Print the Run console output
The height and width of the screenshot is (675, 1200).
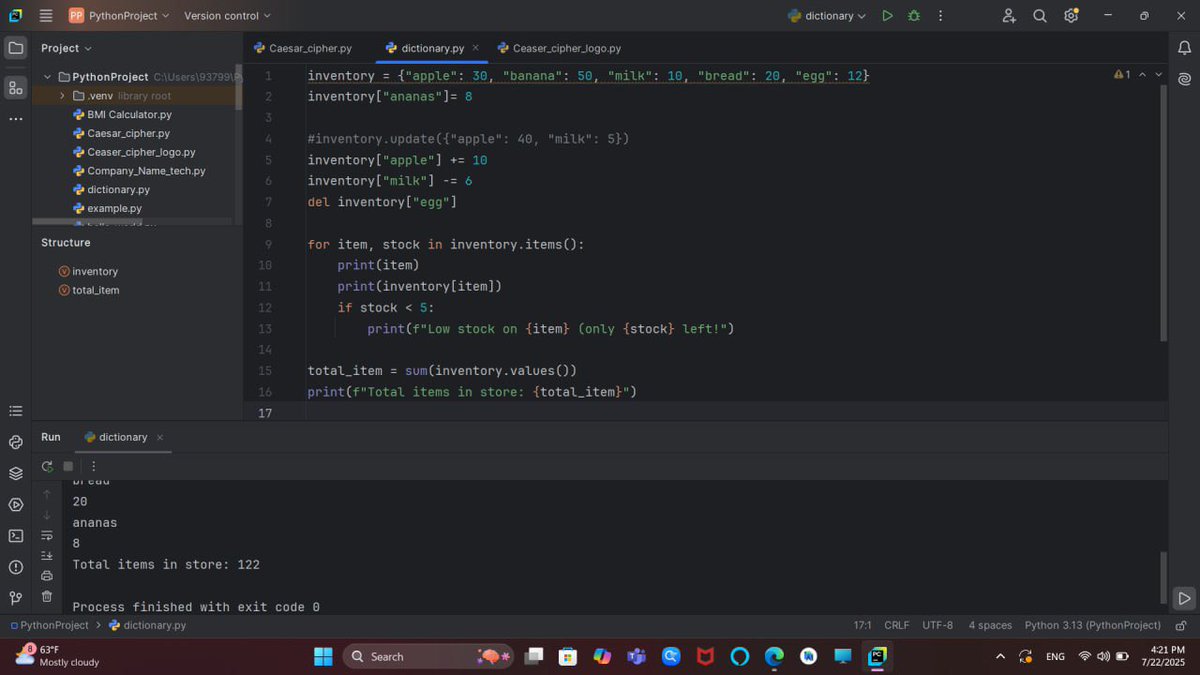[47, 576]
